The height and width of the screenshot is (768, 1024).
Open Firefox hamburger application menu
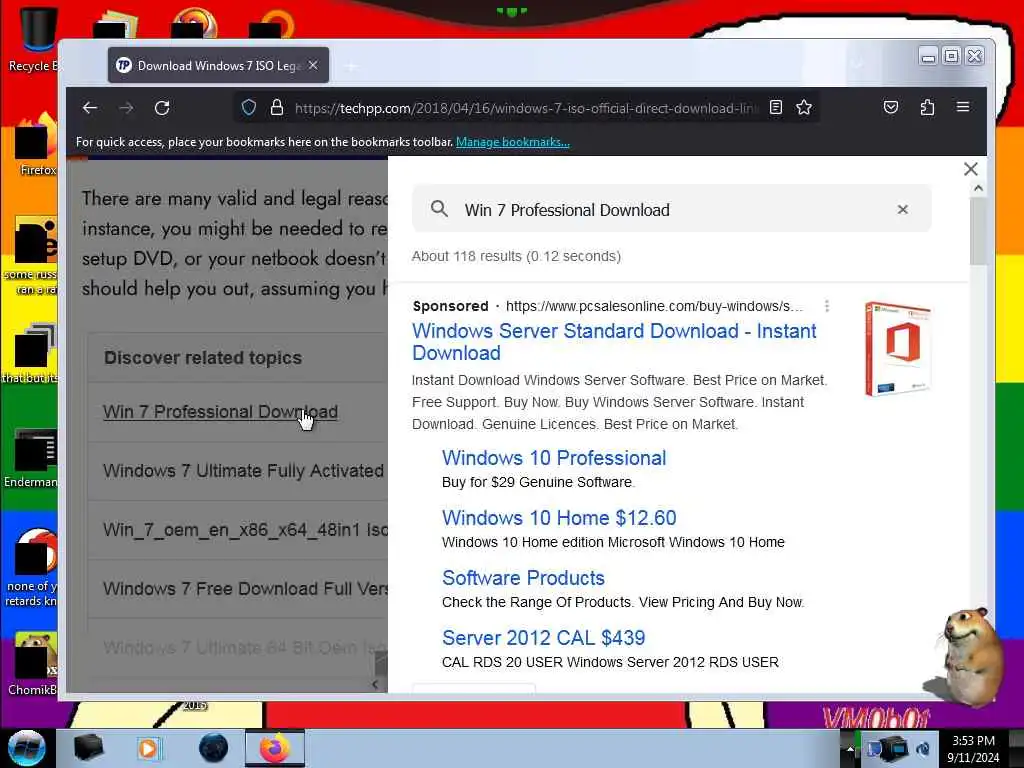(963, 107)
